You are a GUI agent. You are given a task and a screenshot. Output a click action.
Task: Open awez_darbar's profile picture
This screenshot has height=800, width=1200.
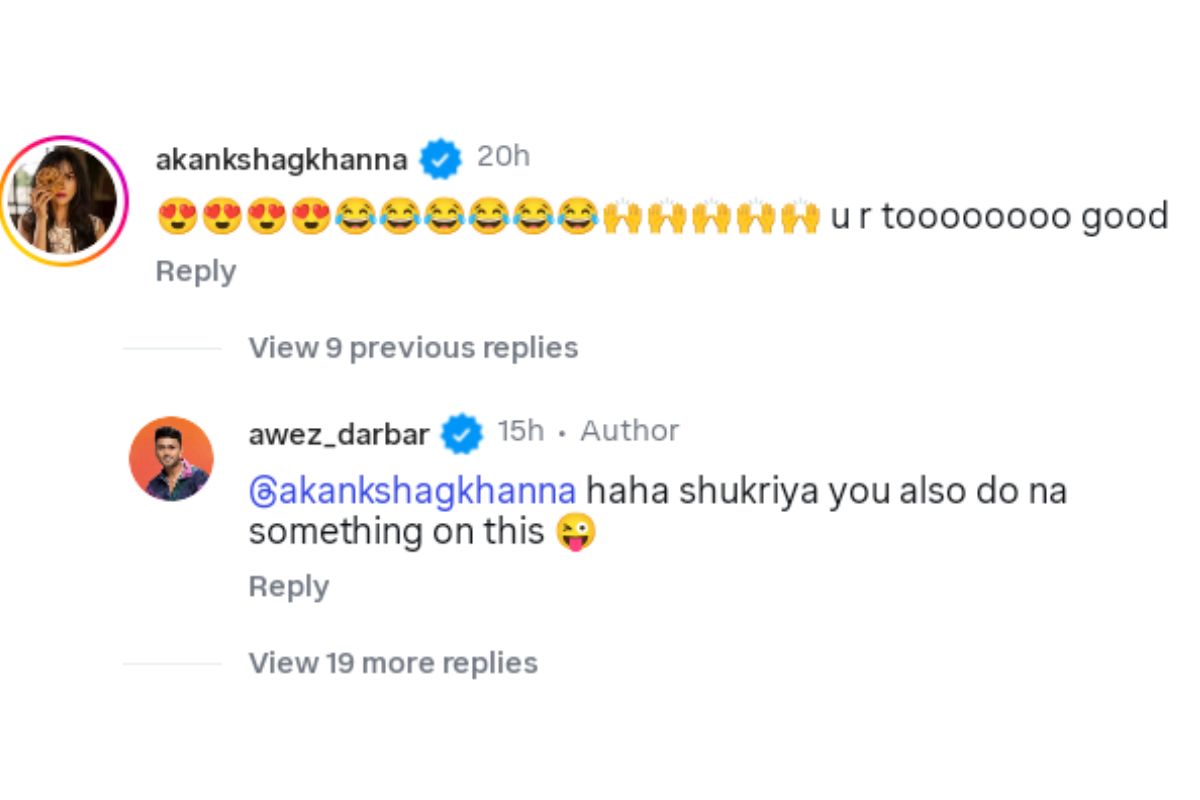(171, 459)
